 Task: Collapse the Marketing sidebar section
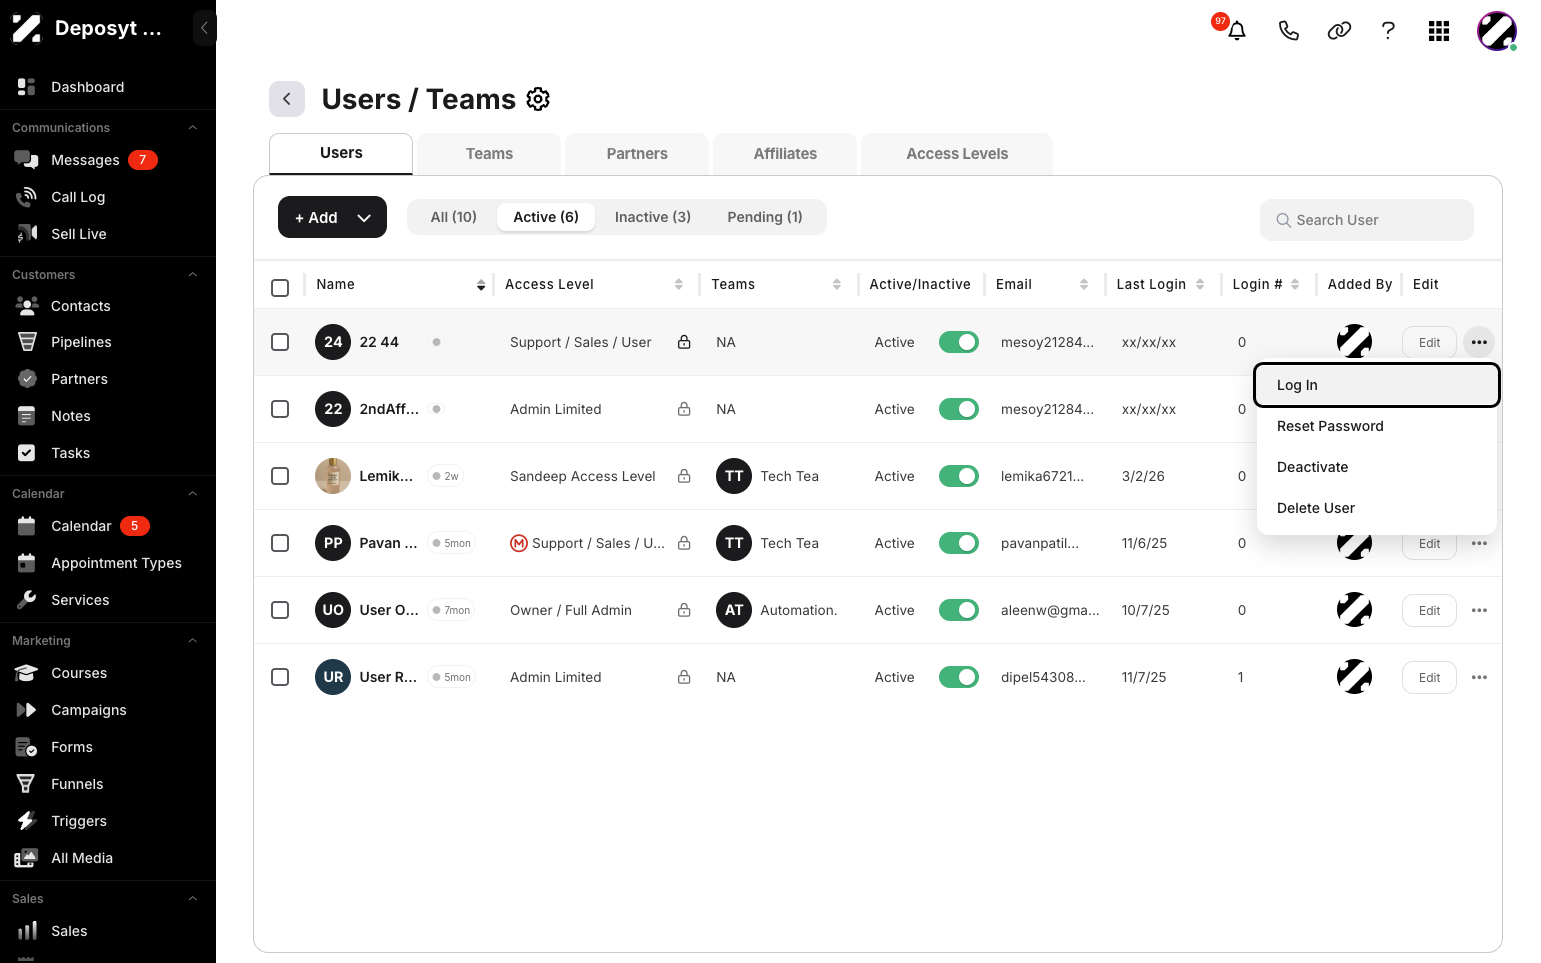point(193,641)
